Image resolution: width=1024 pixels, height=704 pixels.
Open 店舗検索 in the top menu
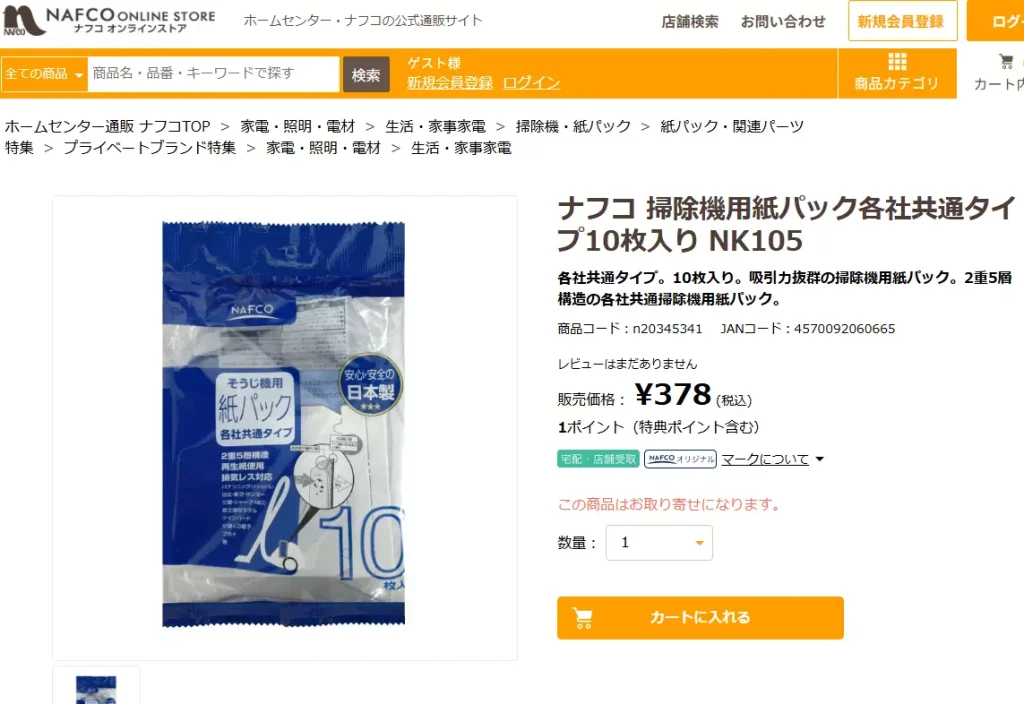(x=690, y=22)
